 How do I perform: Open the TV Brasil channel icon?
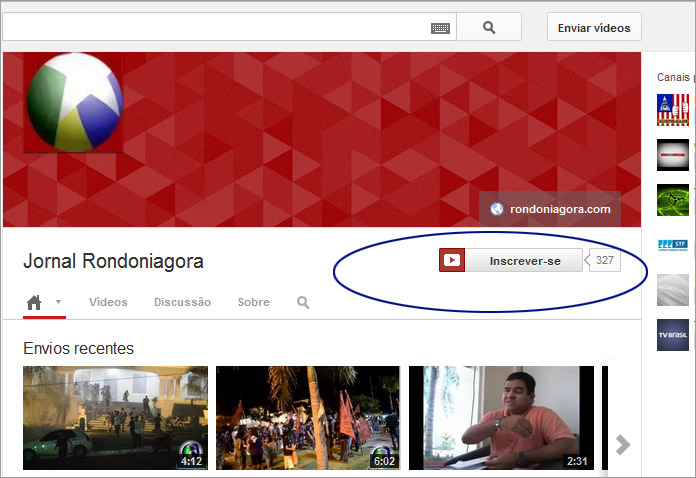coord(673,335)
